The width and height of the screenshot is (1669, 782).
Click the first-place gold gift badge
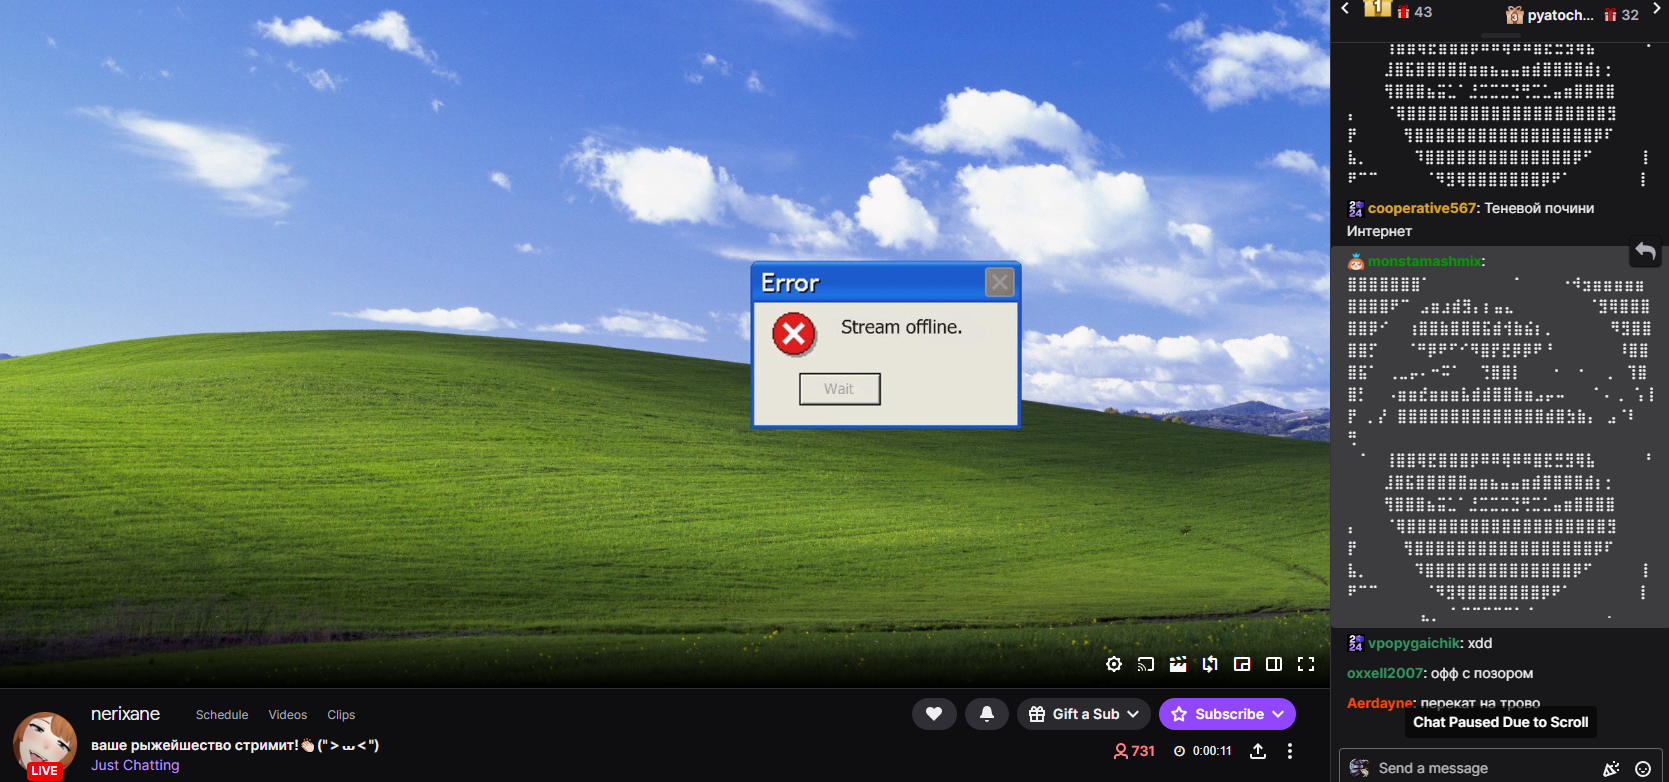tap(1377, 9)
